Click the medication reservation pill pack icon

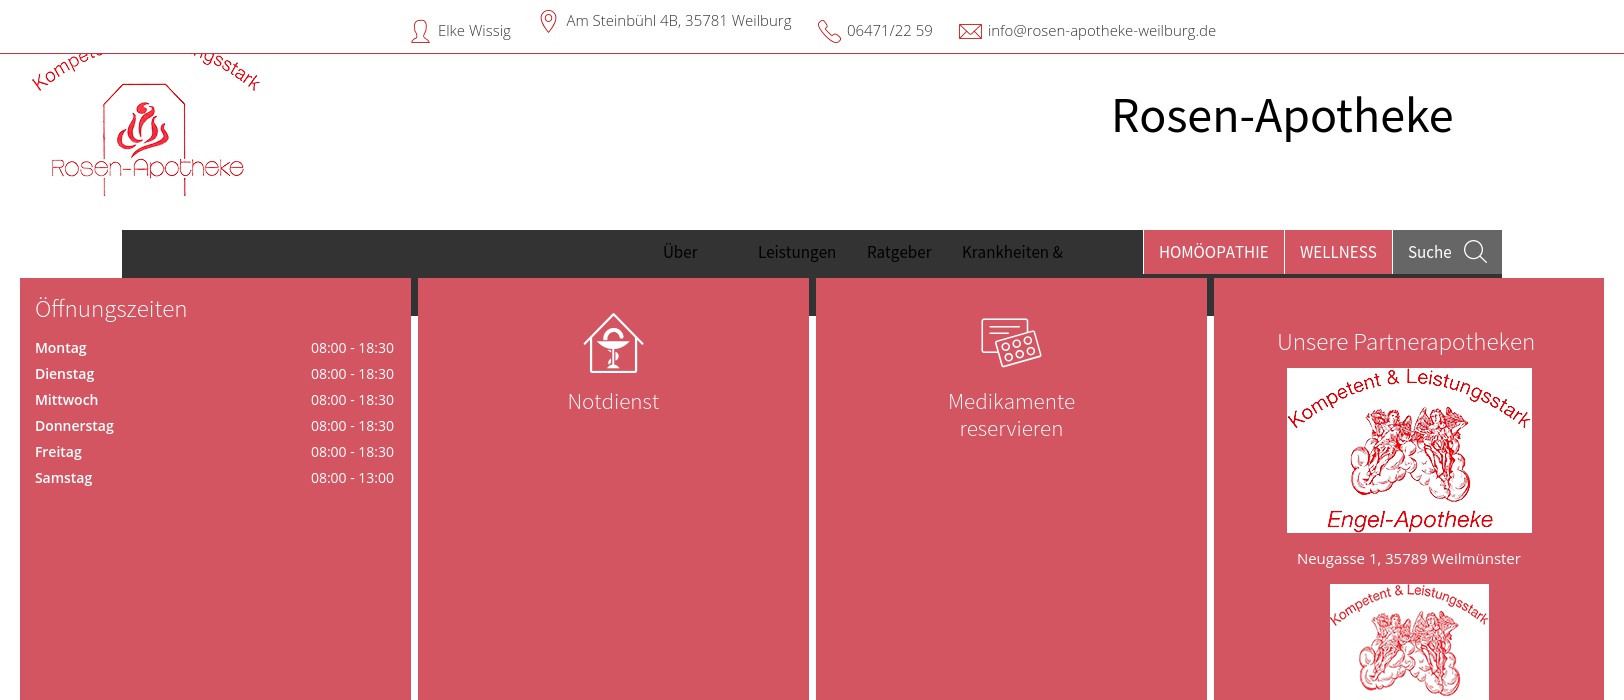(1011, 342)
